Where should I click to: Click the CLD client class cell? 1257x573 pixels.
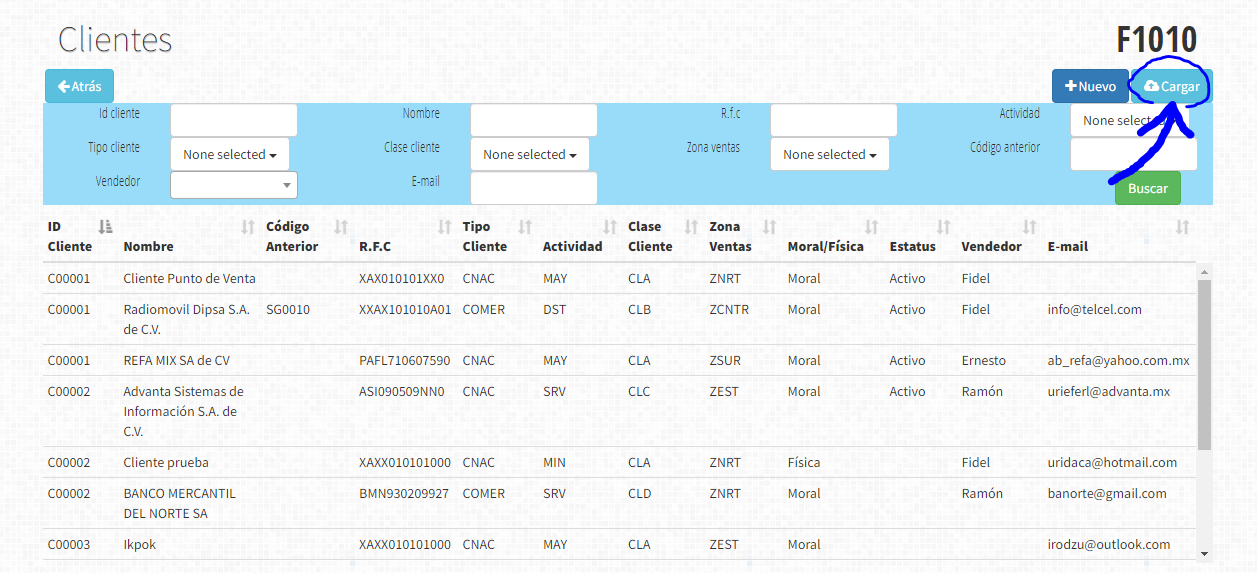tap(640, 493)
